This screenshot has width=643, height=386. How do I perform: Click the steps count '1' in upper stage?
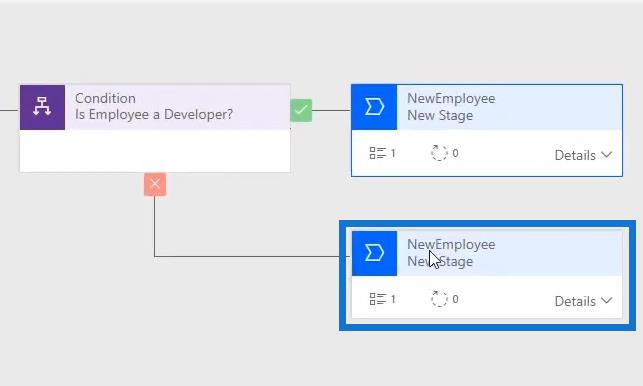point(393,153)
